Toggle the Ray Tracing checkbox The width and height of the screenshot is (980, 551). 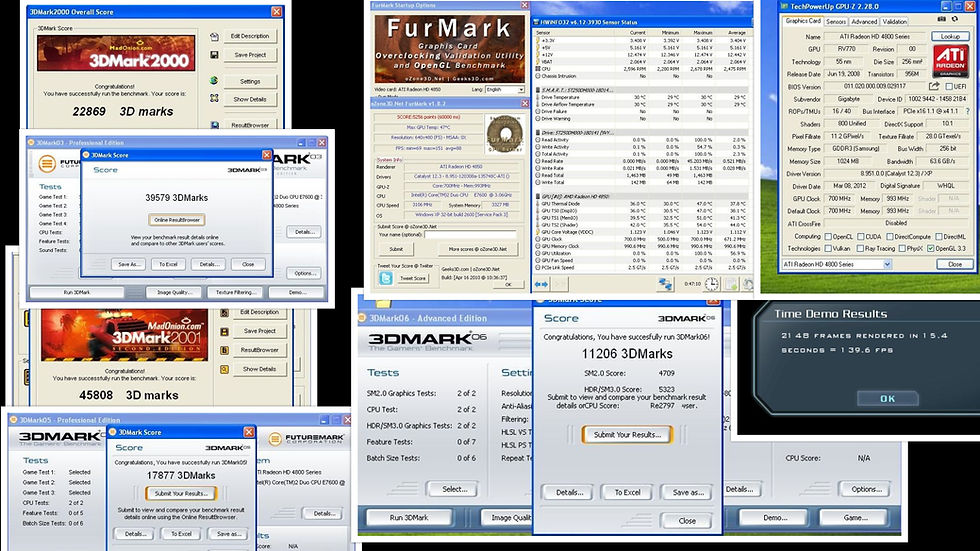861,249
